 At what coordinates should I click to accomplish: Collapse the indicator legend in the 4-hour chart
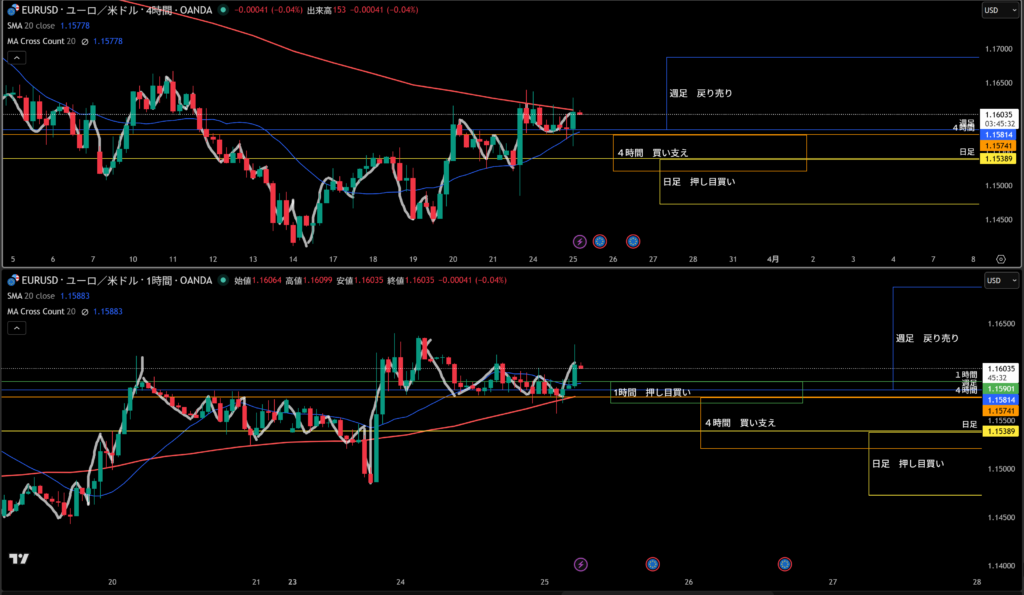point(15,57)
